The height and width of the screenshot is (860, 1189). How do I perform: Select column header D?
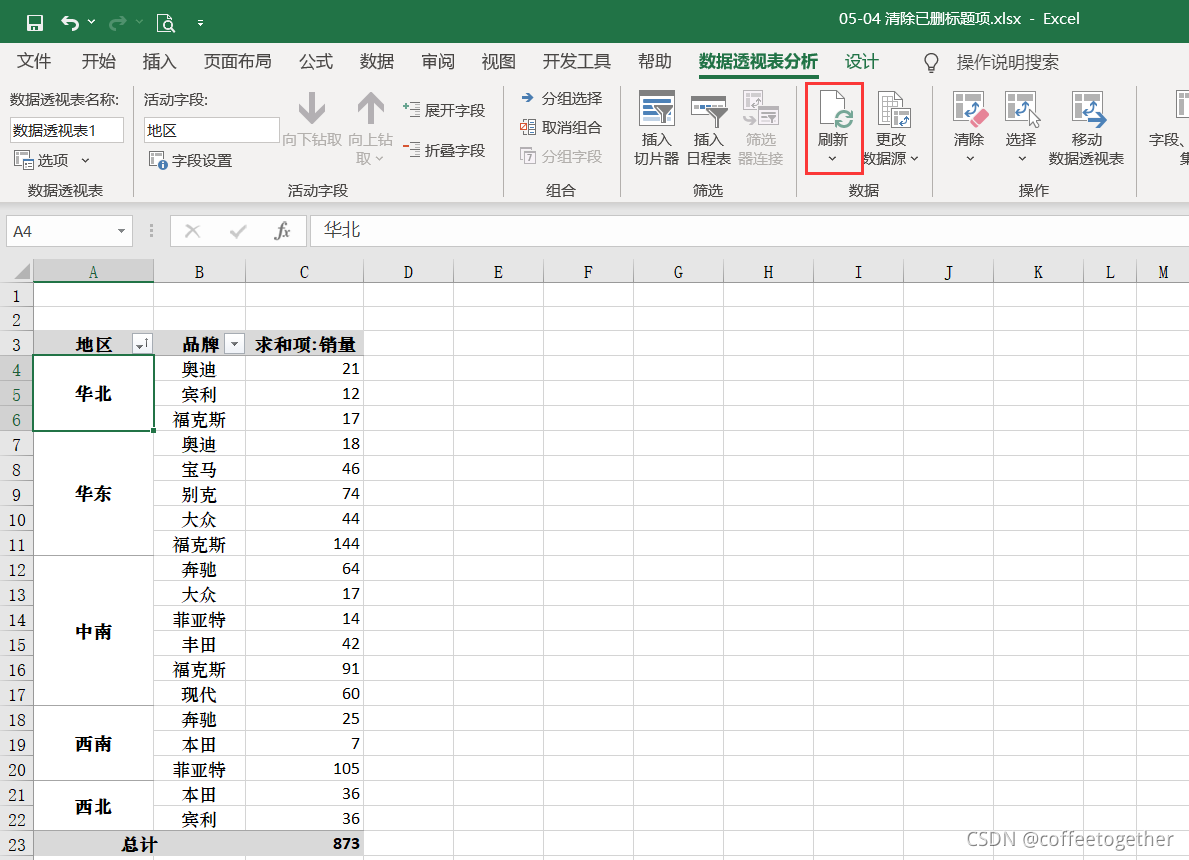coord(408,271)
